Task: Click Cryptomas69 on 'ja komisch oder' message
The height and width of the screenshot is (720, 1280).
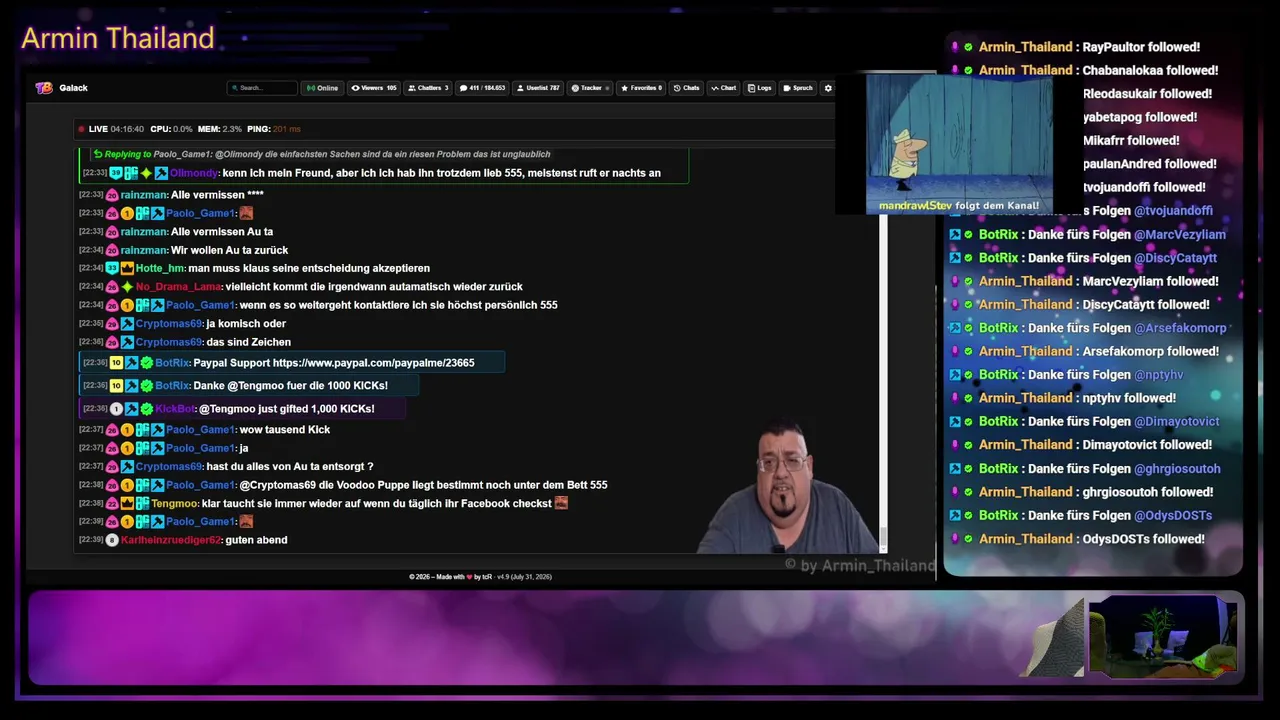Action: 169,324
